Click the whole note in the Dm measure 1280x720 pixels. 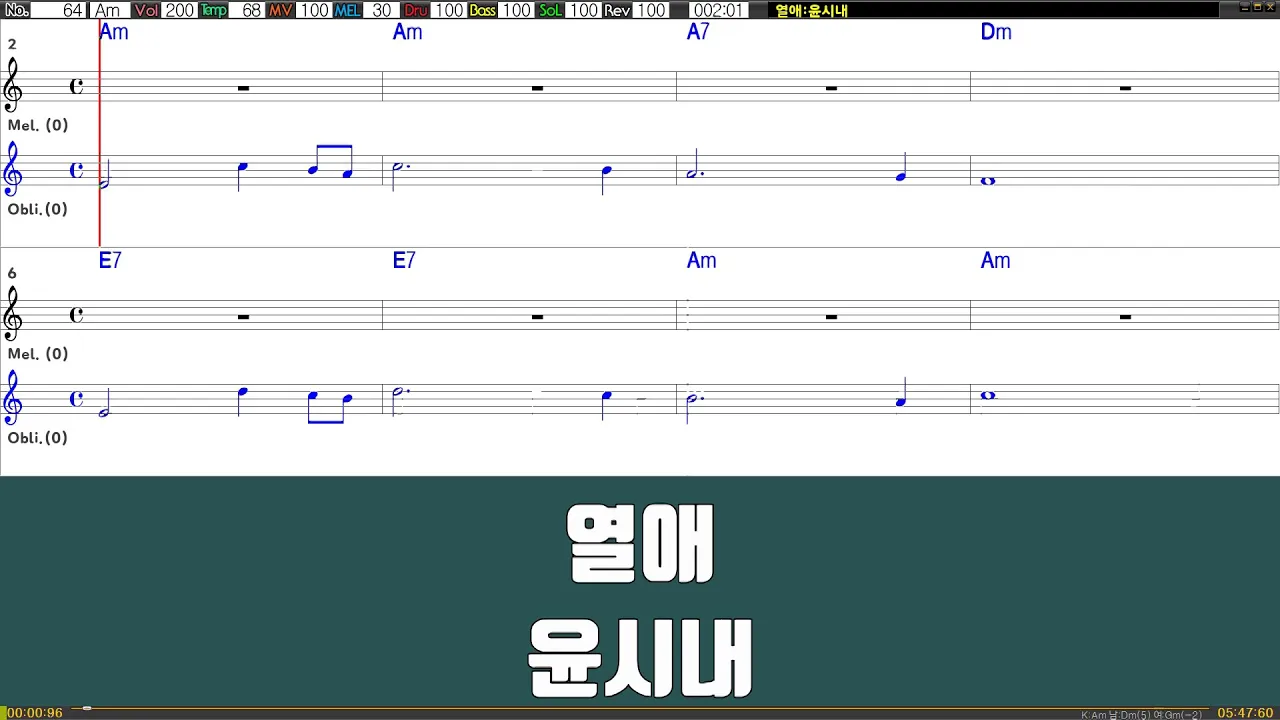988,181
